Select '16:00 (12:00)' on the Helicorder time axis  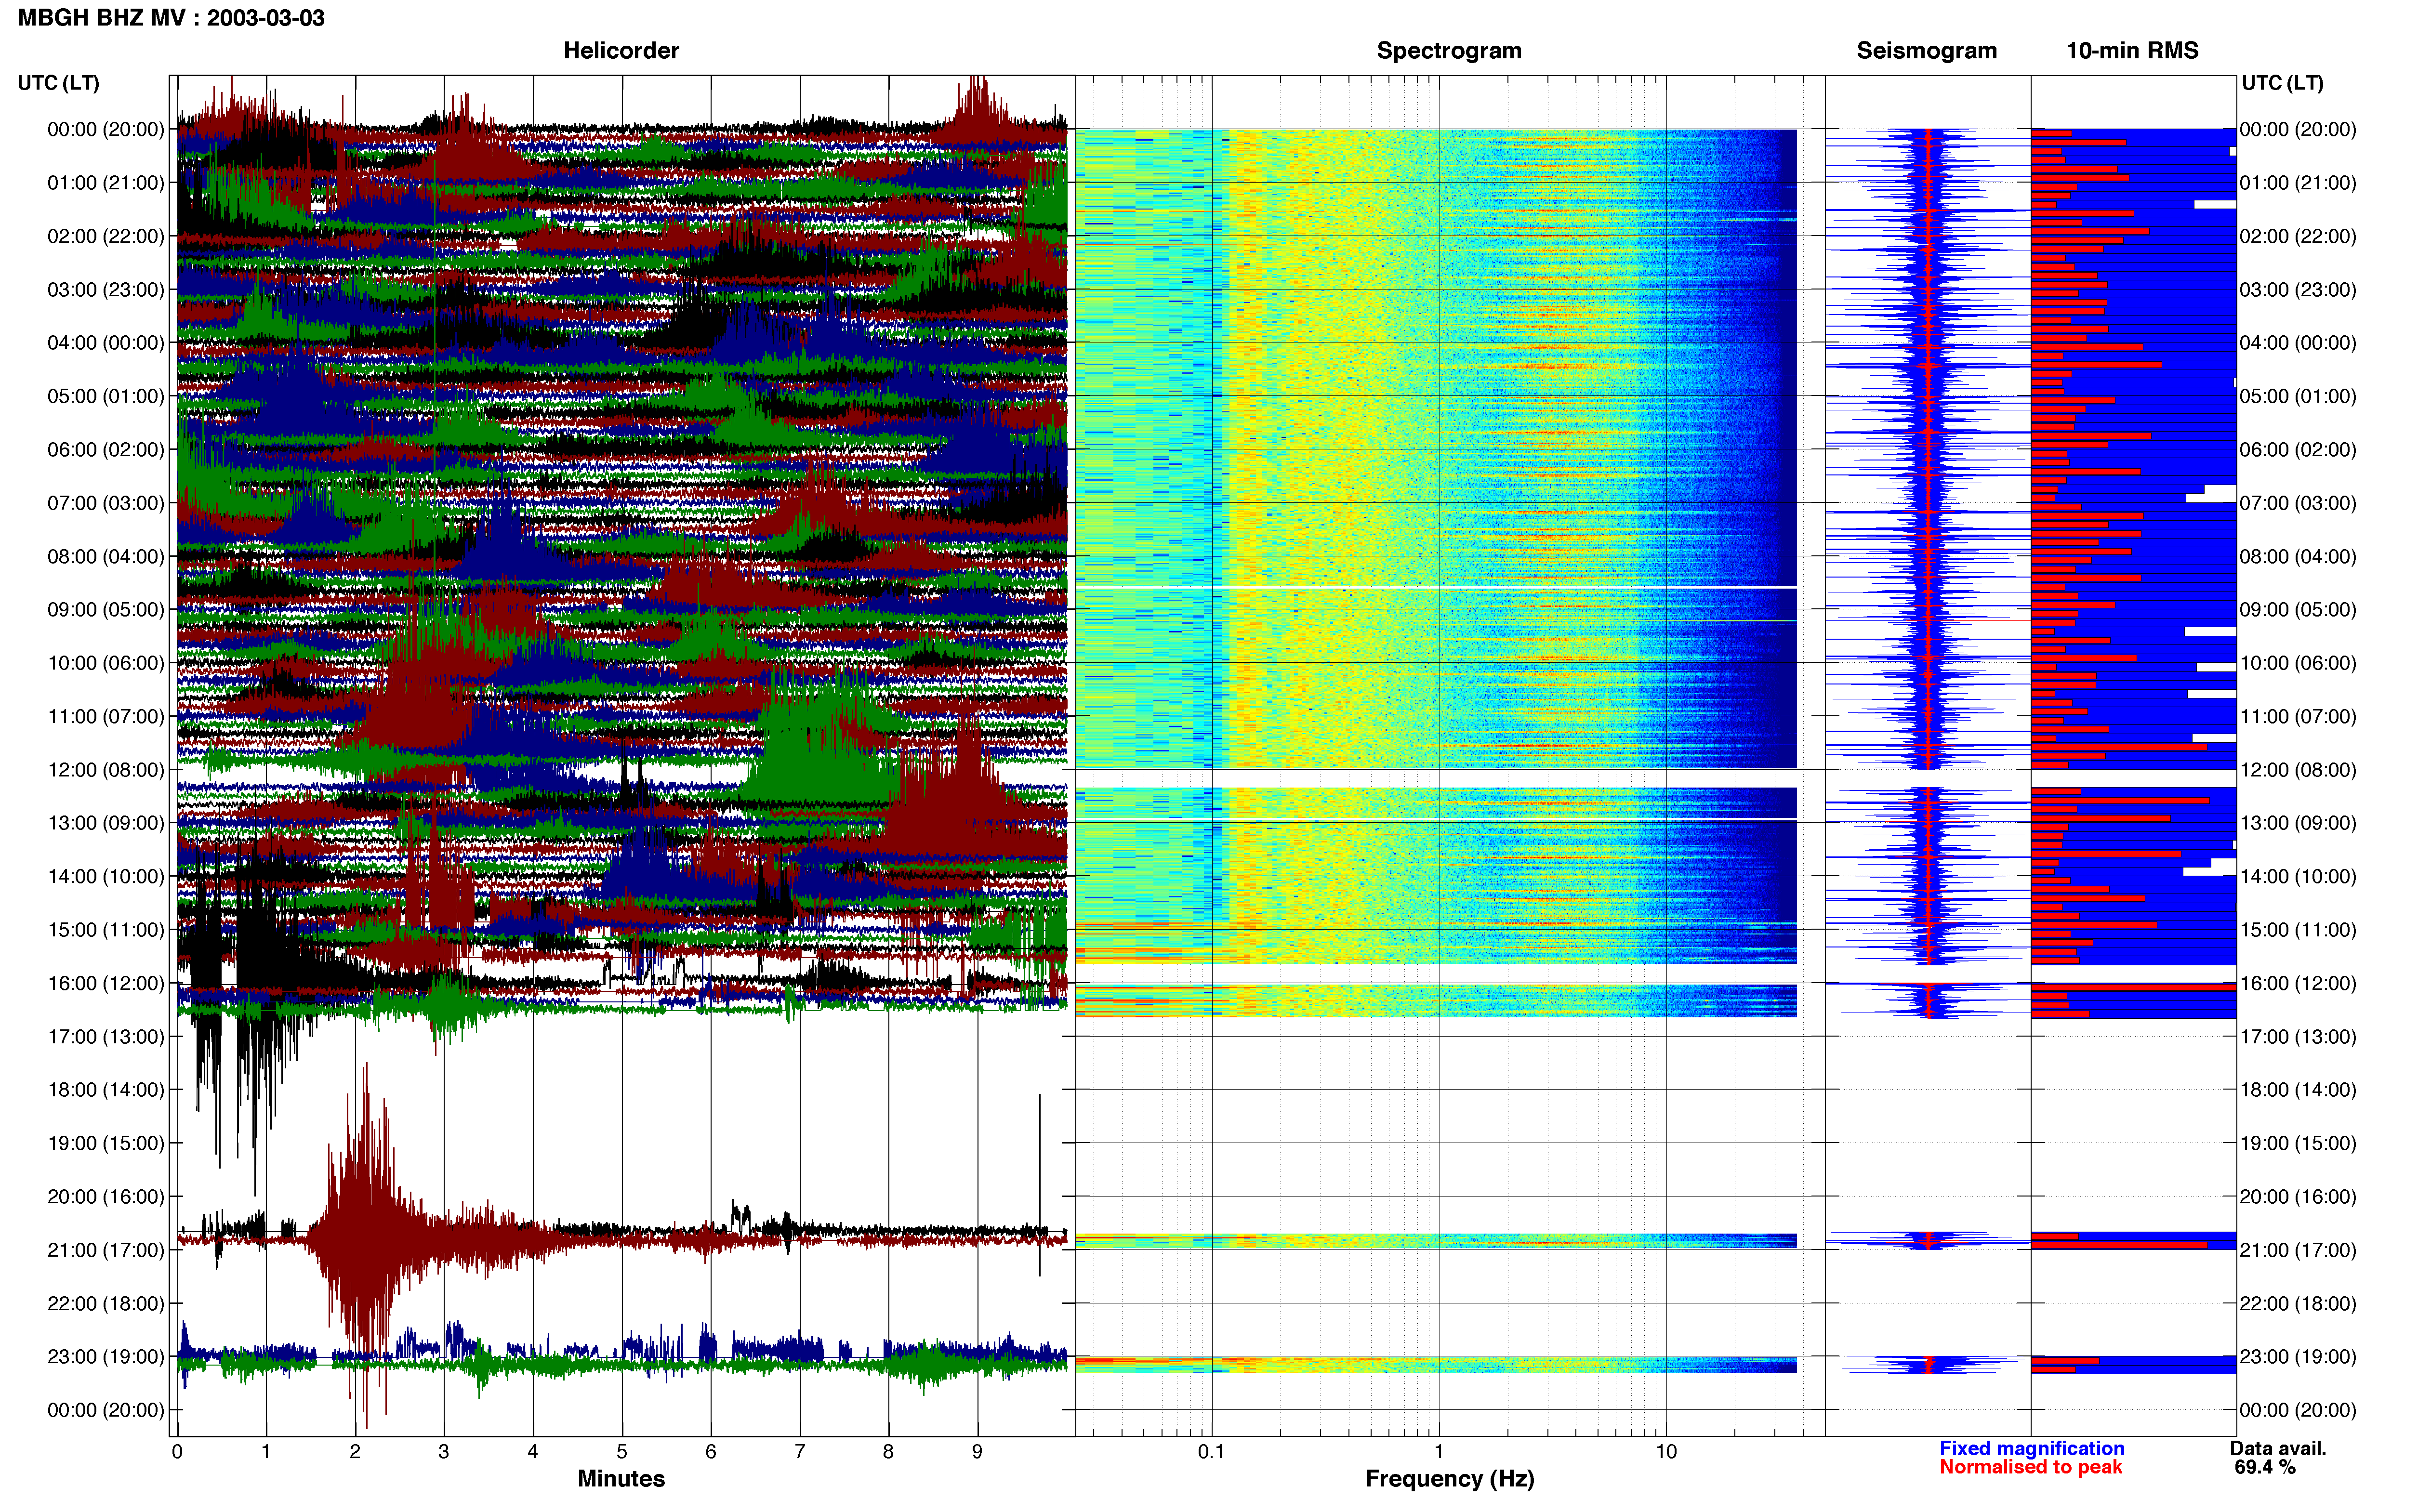point(106,983)
